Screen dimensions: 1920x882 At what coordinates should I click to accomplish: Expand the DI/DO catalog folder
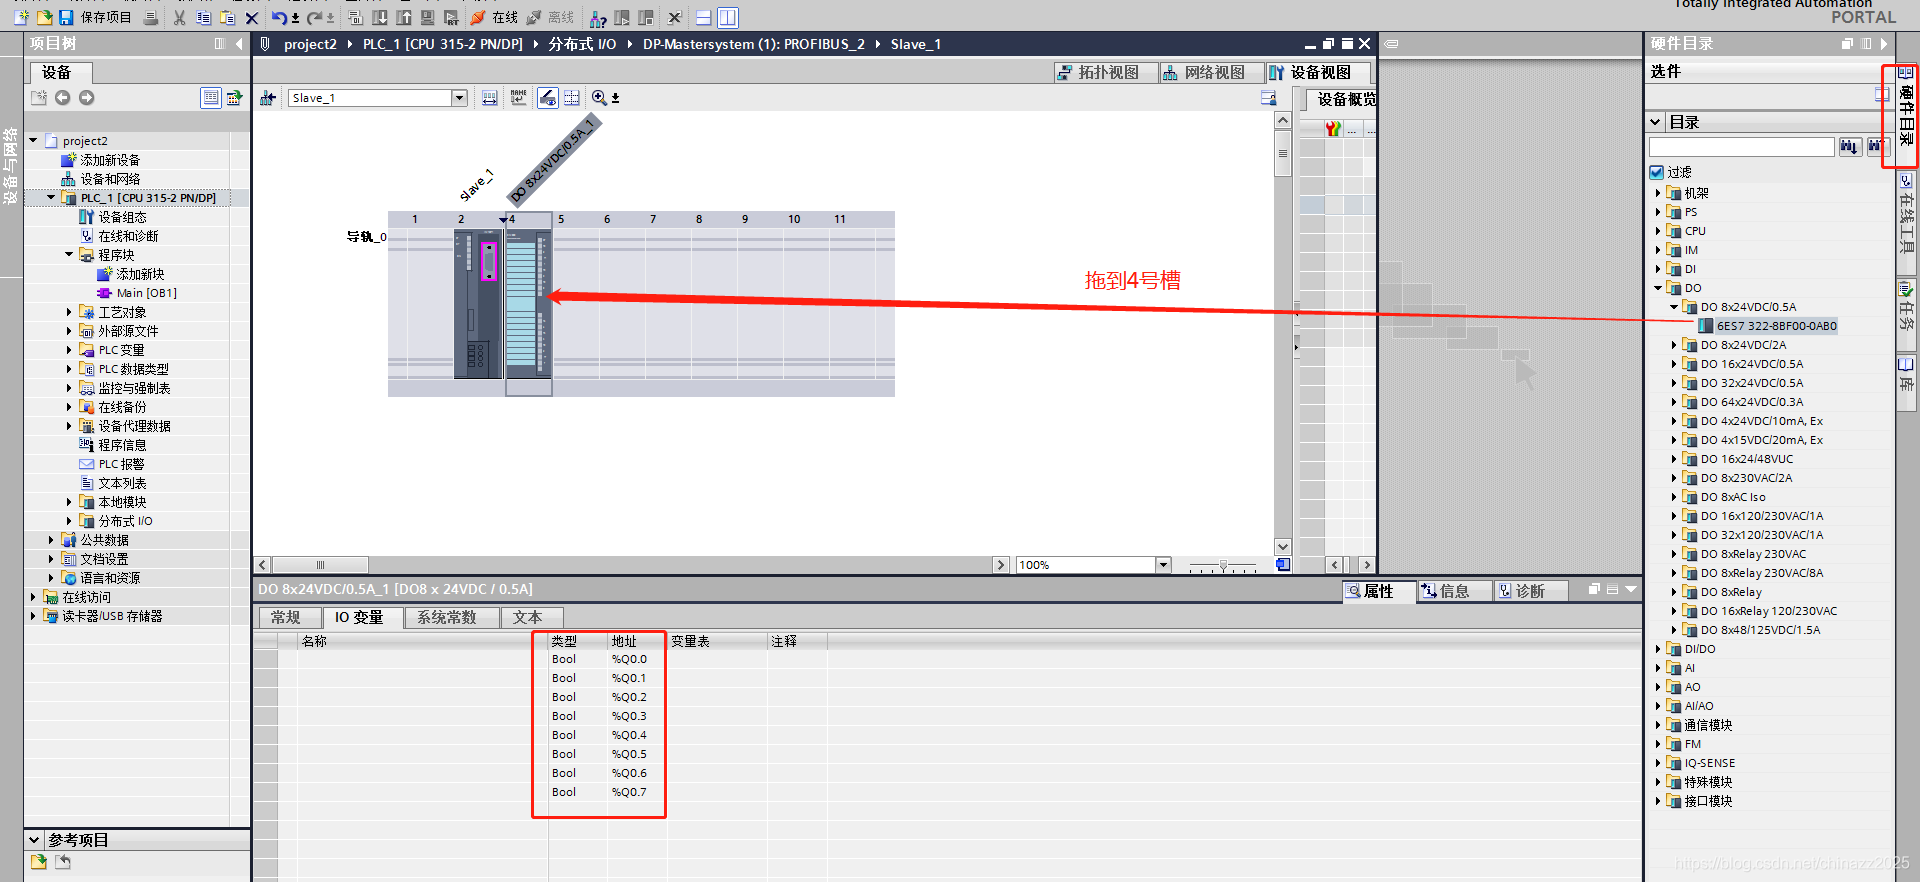tap(1658, 649)
